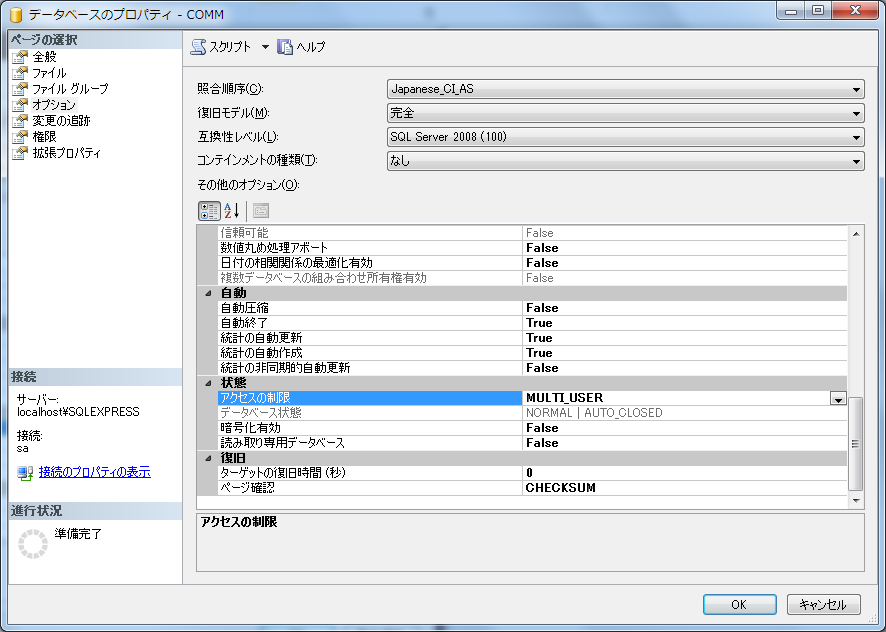Screen dimensions: 886x632
Task: Sort properties alphabetically with A-Z icon
Action: point(232,211)
